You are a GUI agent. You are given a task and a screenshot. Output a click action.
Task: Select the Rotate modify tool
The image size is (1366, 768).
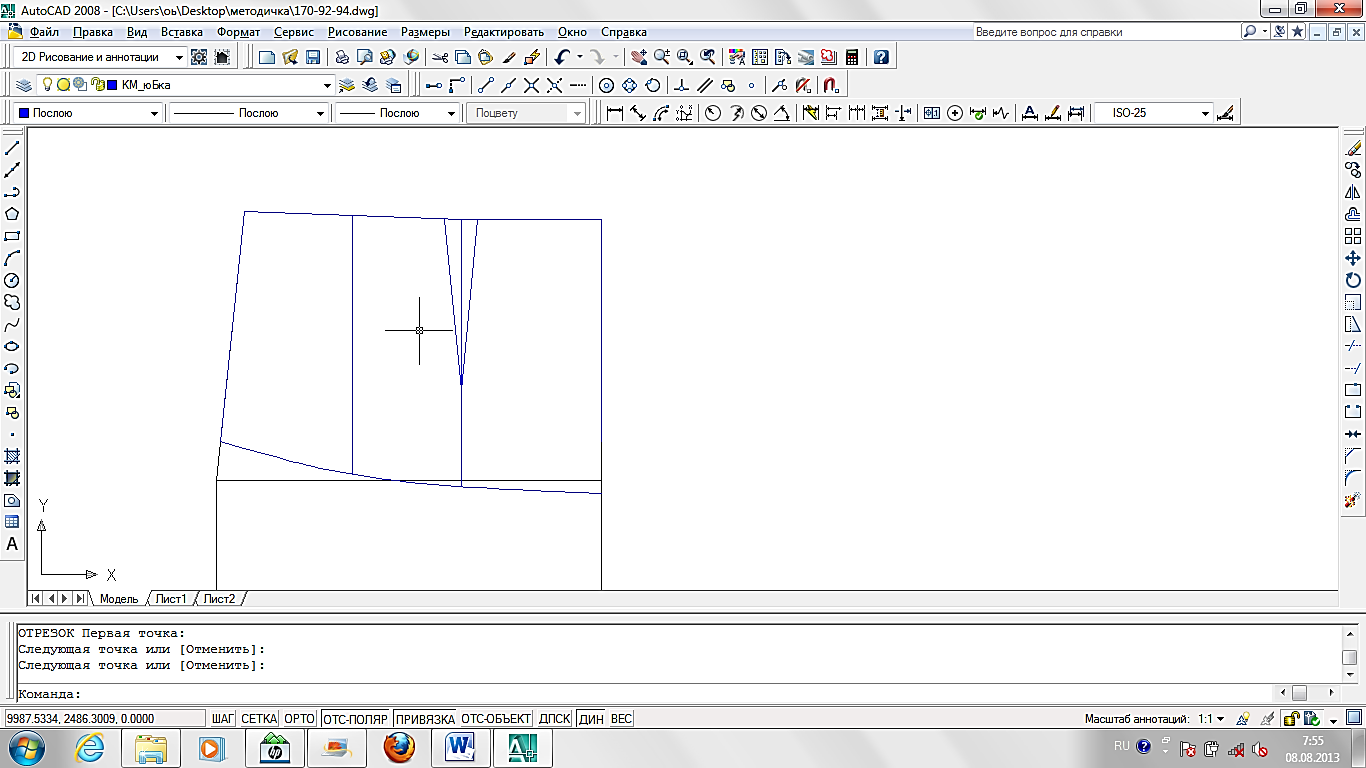tap(1353, 280)
